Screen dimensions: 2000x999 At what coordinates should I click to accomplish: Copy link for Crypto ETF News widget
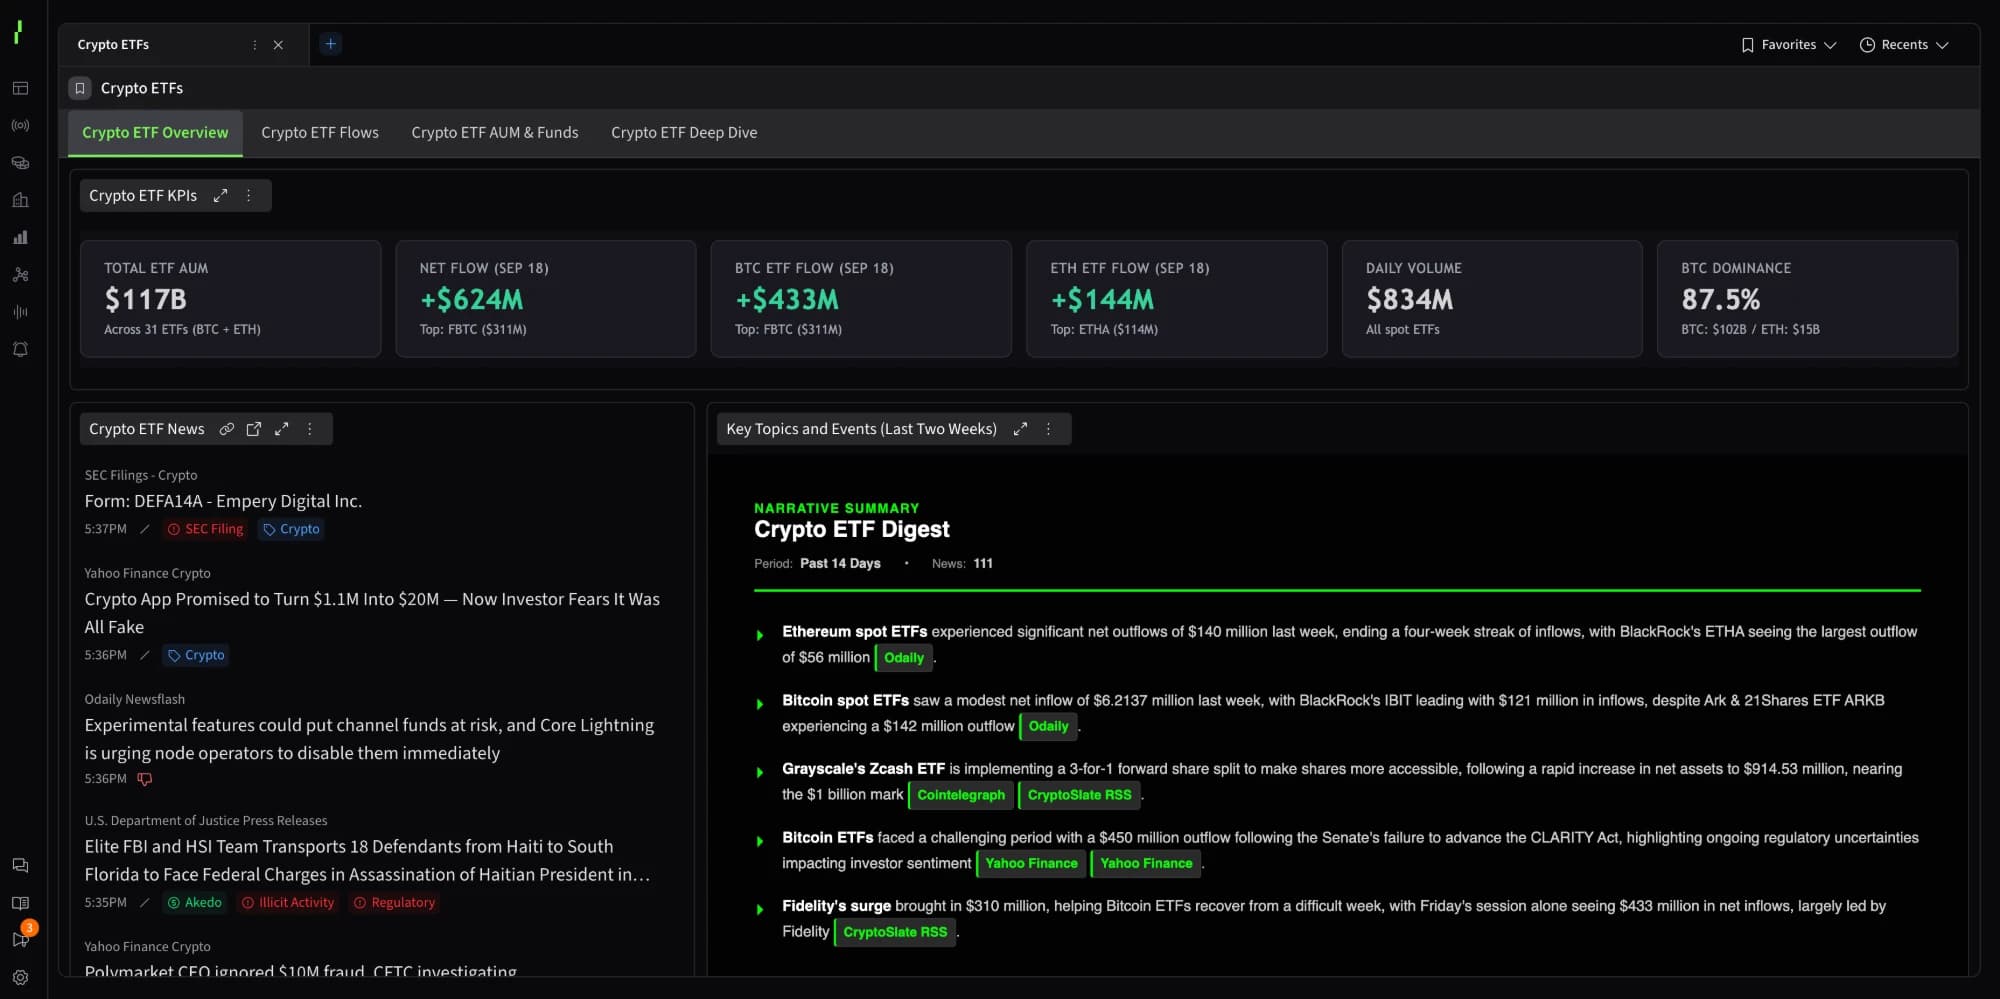[227, 429]
